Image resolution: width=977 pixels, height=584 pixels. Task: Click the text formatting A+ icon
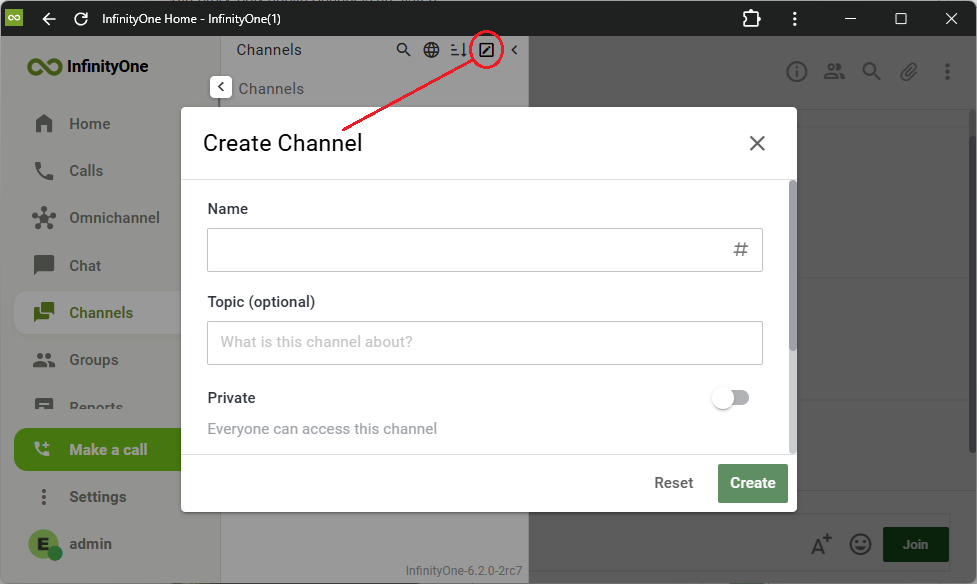click(x=821, y=544)
